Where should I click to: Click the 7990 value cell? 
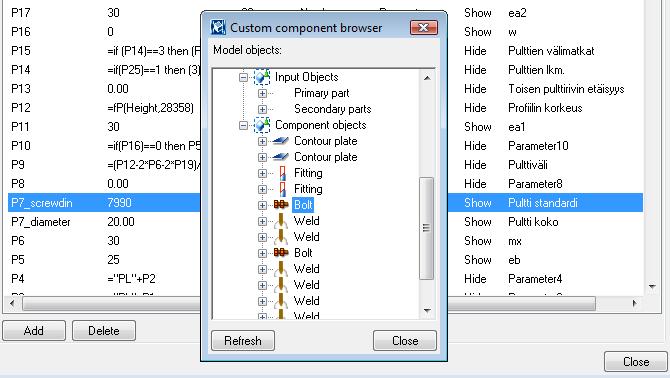tap(120, 203)
